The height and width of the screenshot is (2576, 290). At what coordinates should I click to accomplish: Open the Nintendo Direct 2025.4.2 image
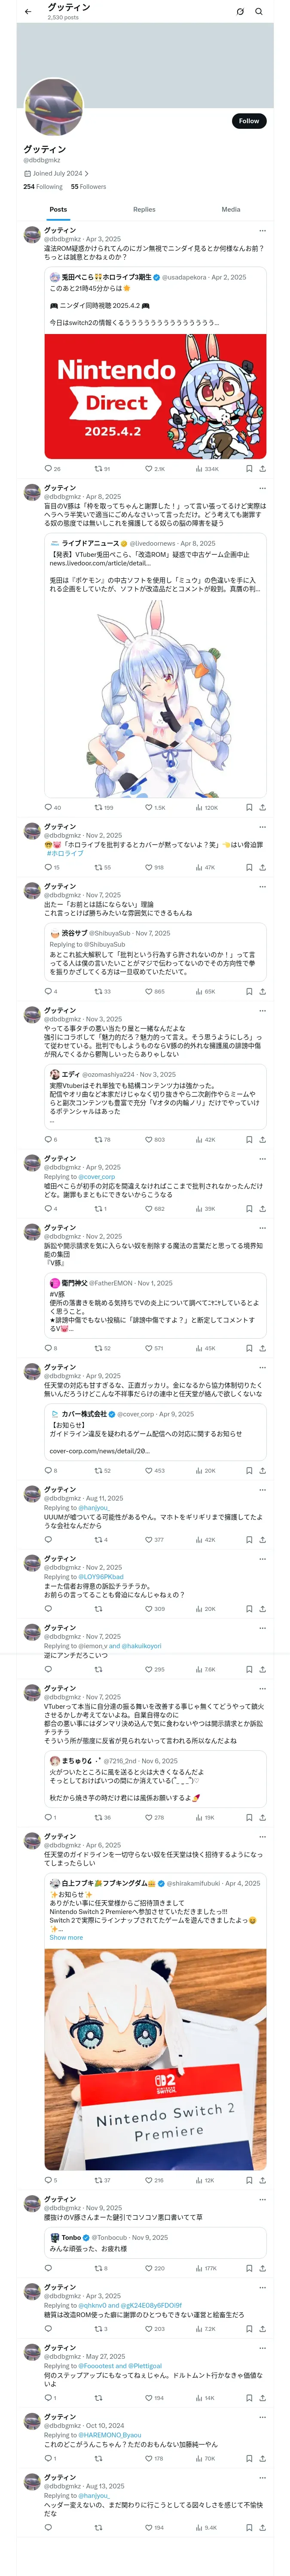click(x=155, y=396)
